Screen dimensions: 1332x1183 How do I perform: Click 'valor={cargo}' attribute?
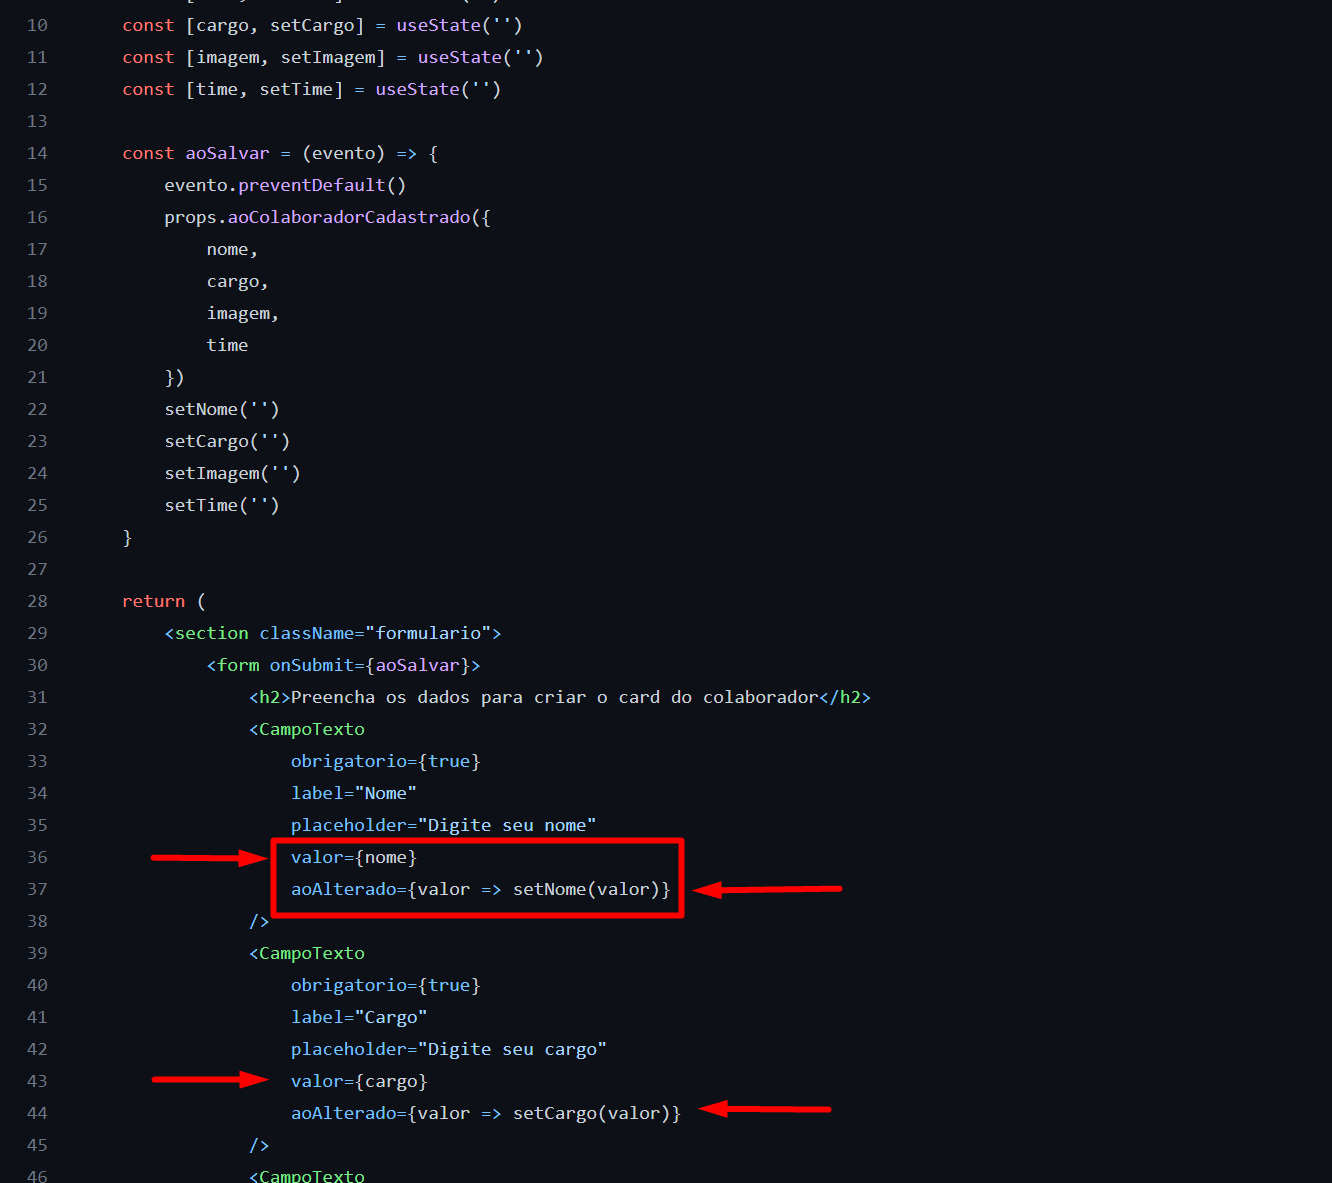pyautogui.click(x=359, y=1081)
